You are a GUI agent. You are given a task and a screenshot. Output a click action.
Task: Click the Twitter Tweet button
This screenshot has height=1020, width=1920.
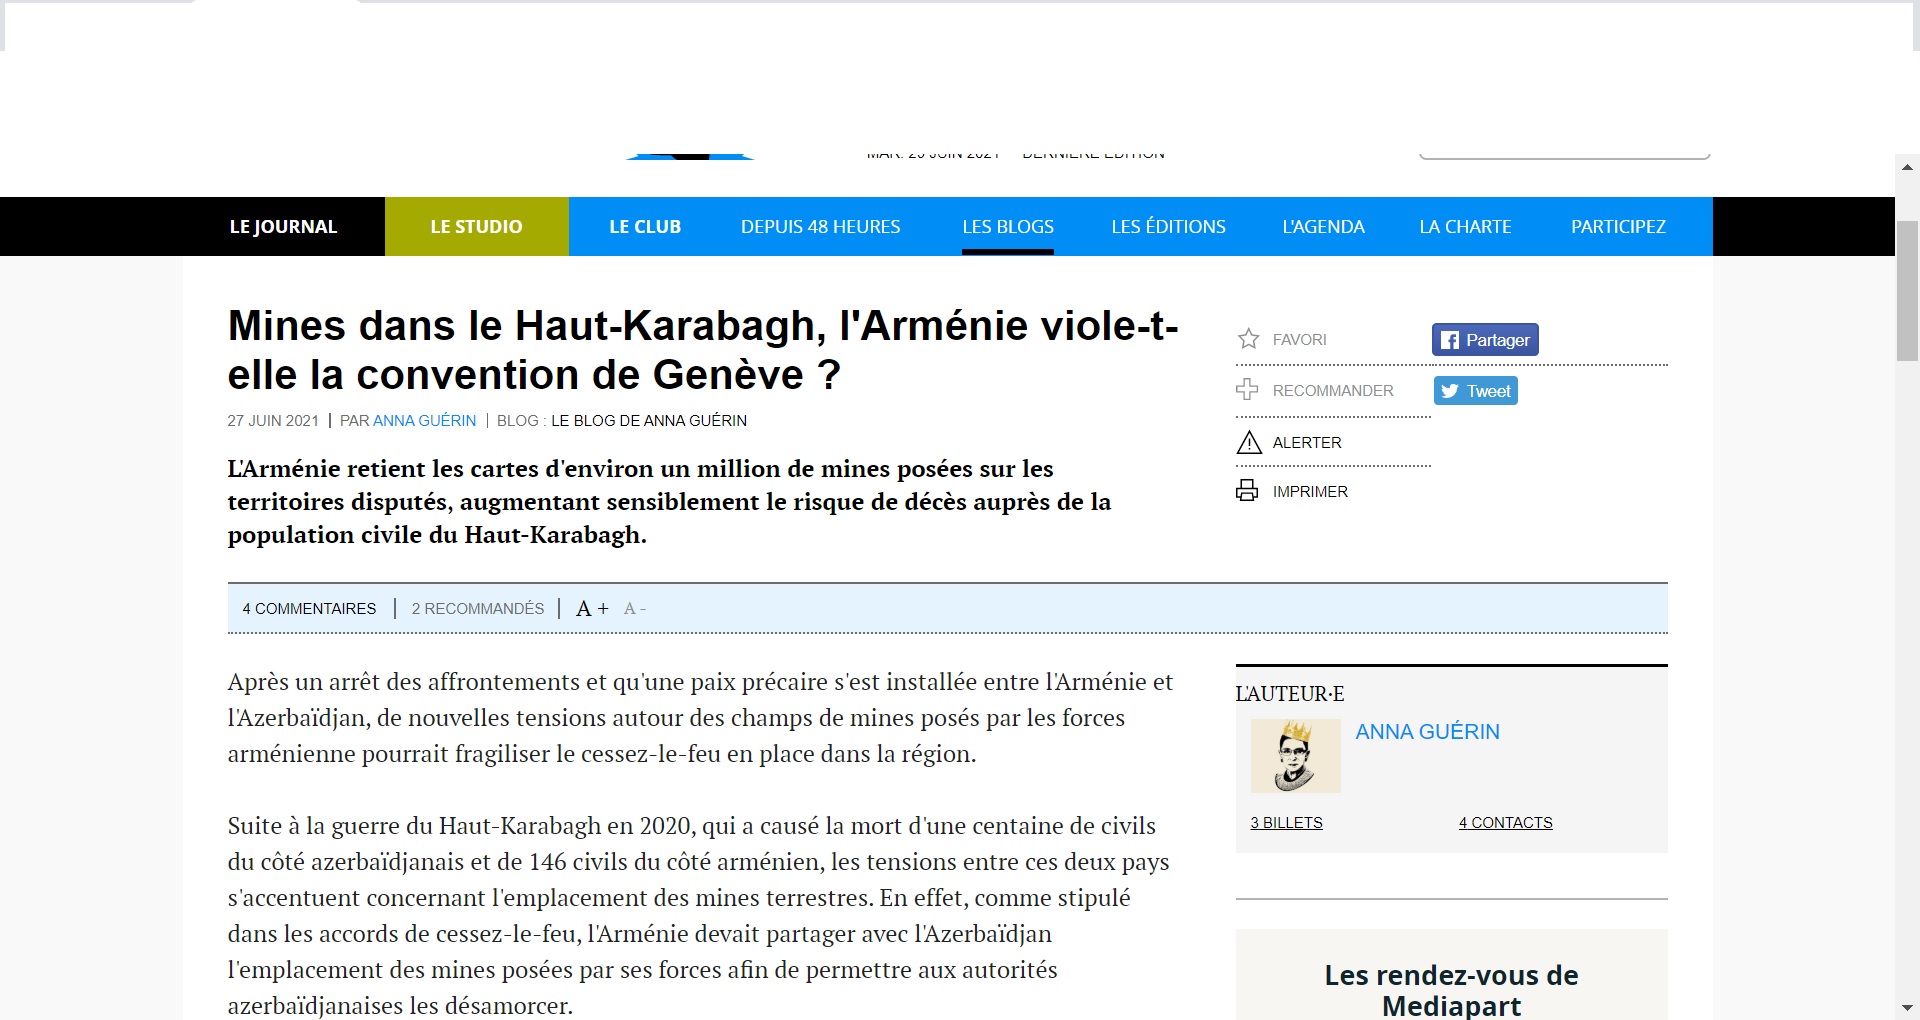(x=1476, y=391)
